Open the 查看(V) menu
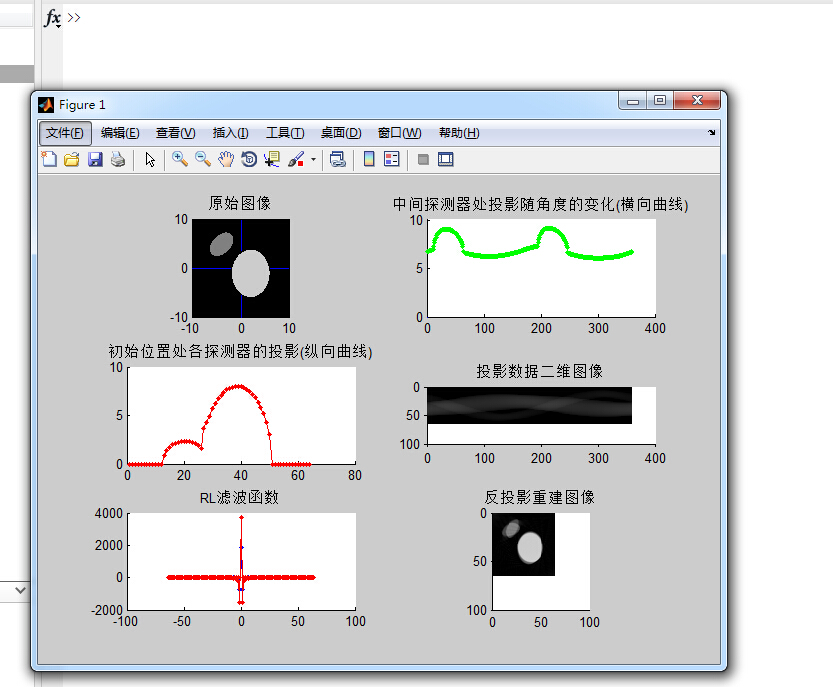 tap(175, 133)
